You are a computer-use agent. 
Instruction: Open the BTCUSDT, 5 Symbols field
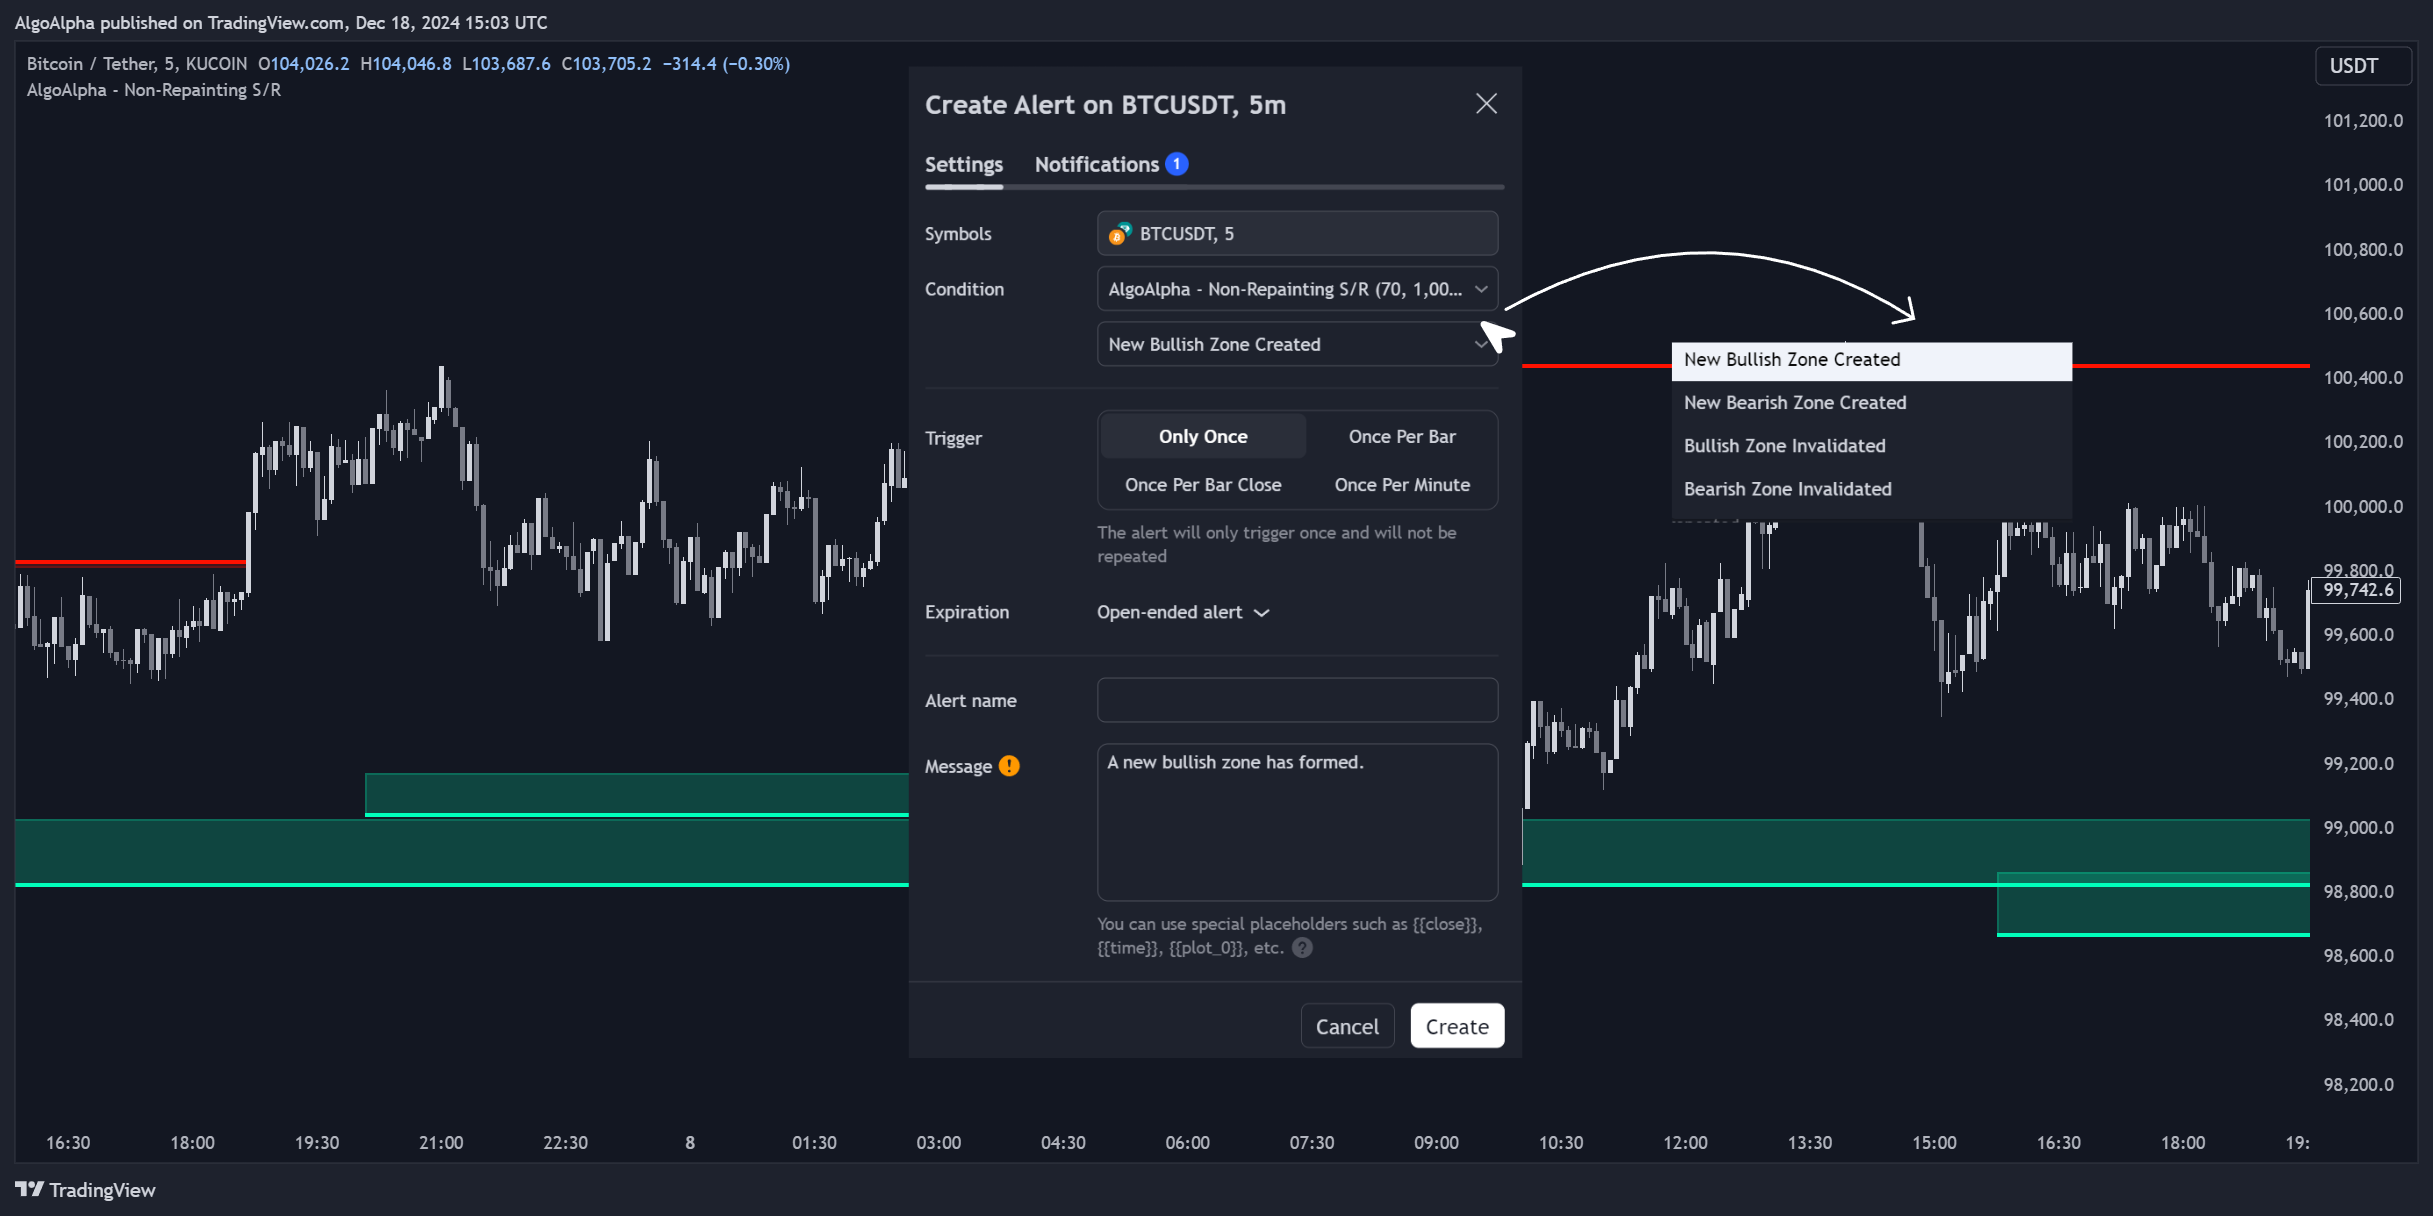[x=1297, y=234]
